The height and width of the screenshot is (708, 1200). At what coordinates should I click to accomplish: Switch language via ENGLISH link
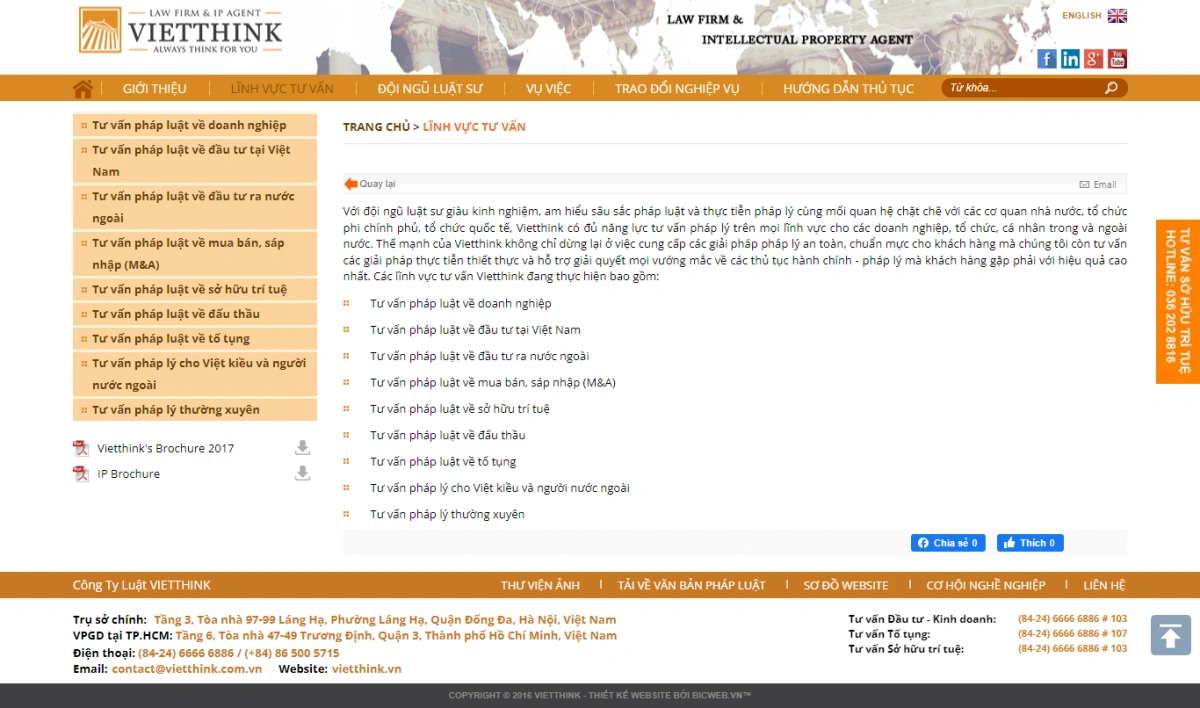[1082, 16]
